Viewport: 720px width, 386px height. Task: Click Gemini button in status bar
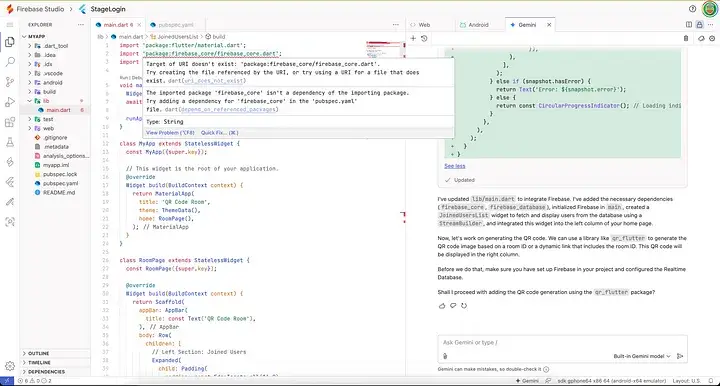[527, 381]
